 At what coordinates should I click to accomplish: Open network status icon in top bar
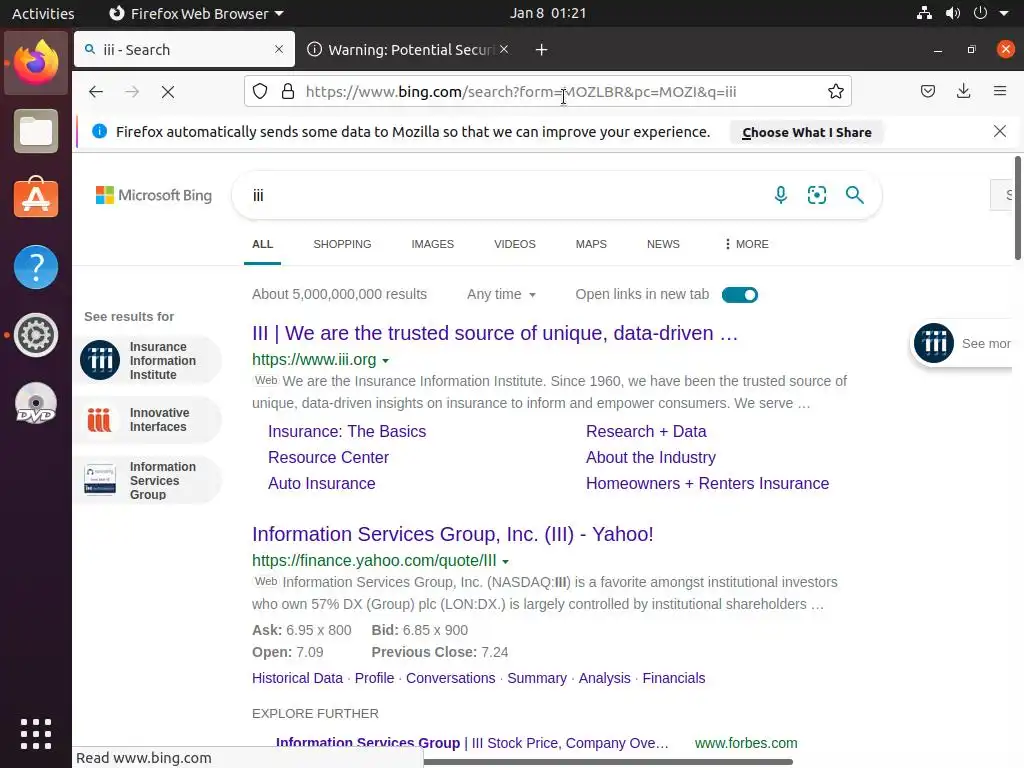924,13
